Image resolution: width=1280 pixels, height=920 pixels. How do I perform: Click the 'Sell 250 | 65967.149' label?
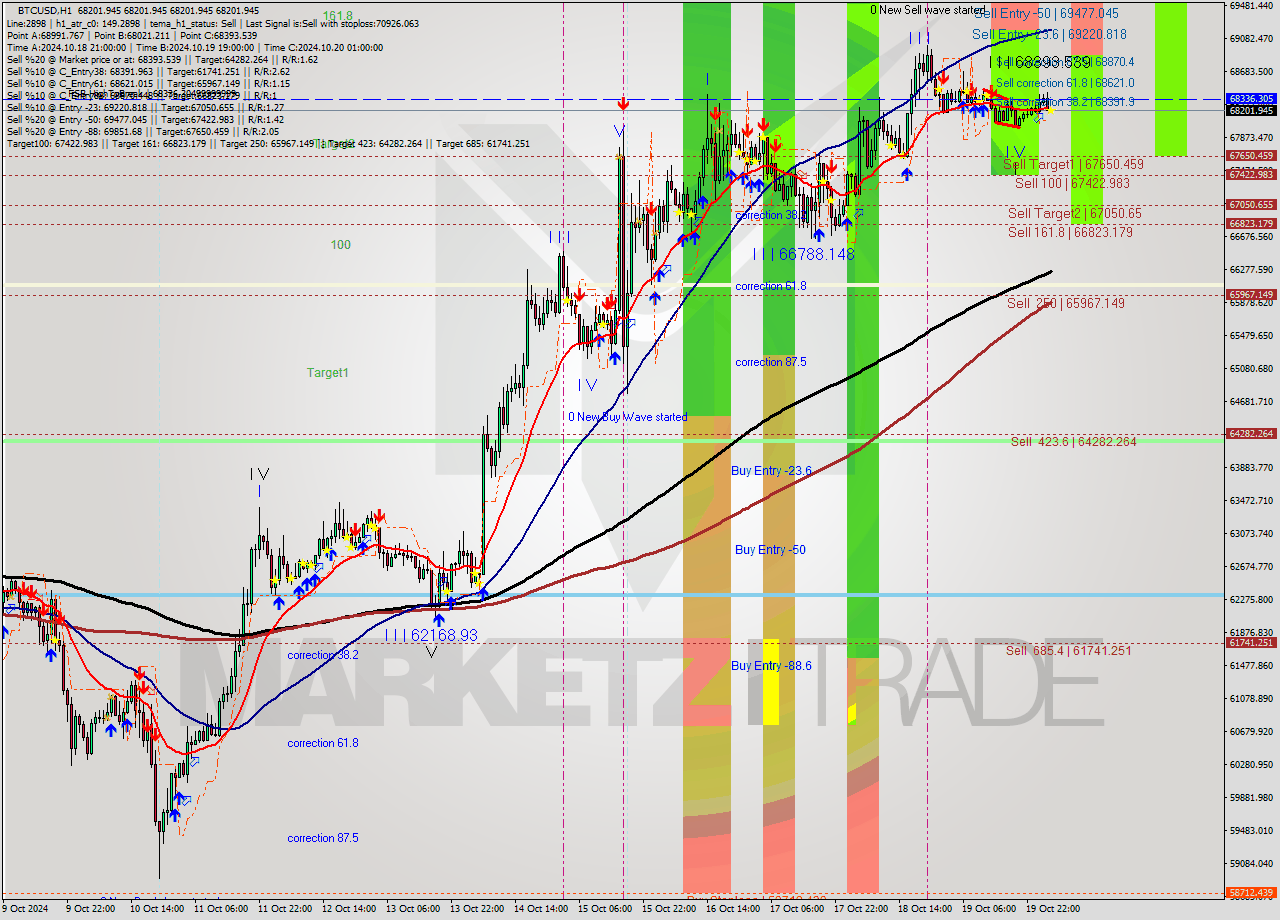1065,303
